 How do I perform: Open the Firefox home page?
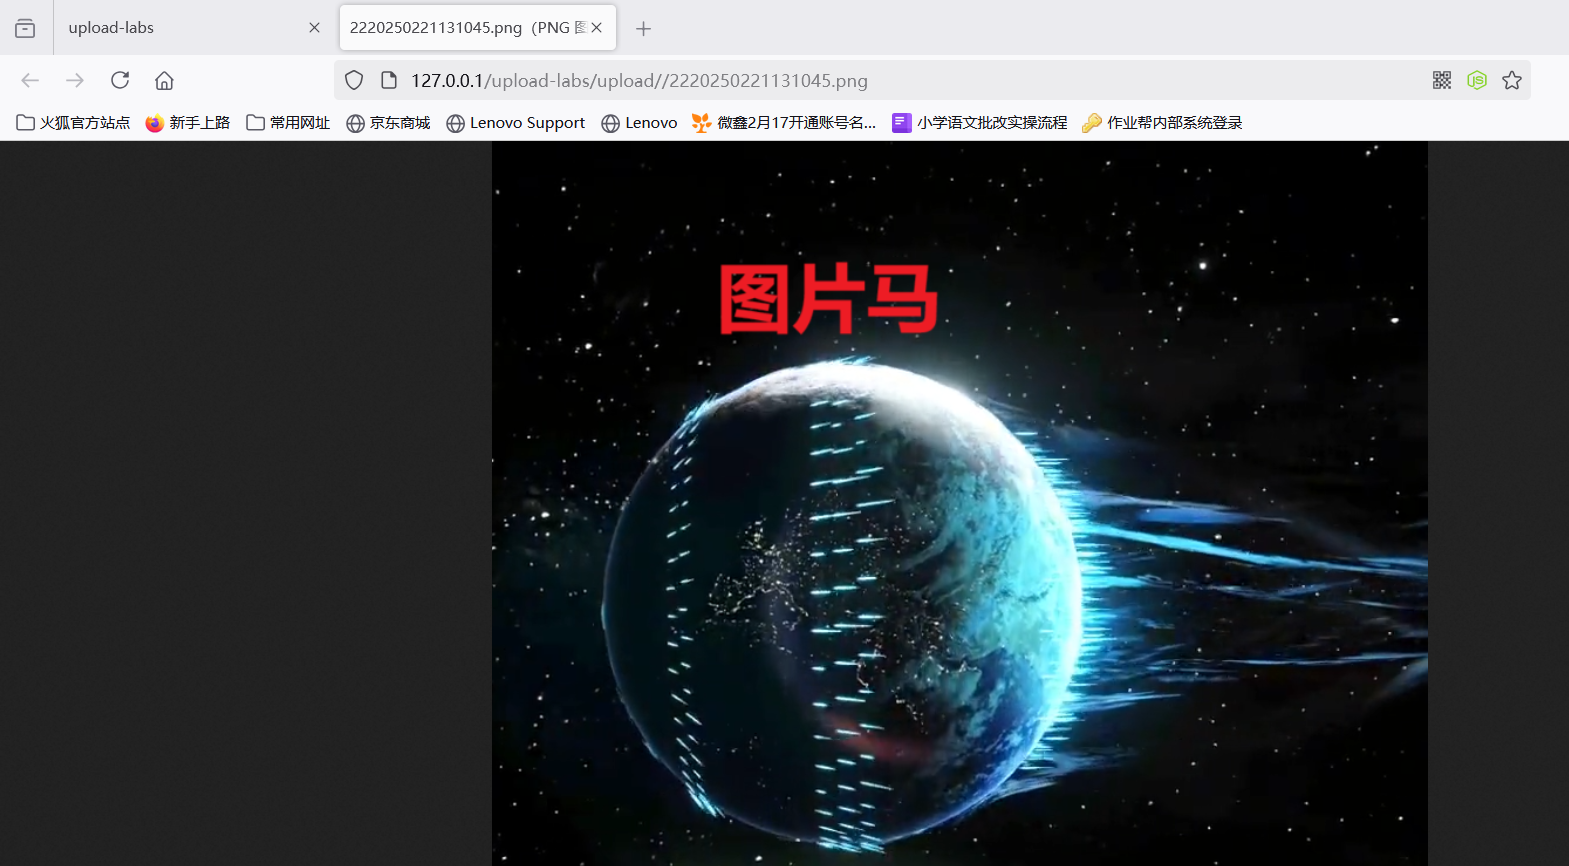[x=164, y=80]
